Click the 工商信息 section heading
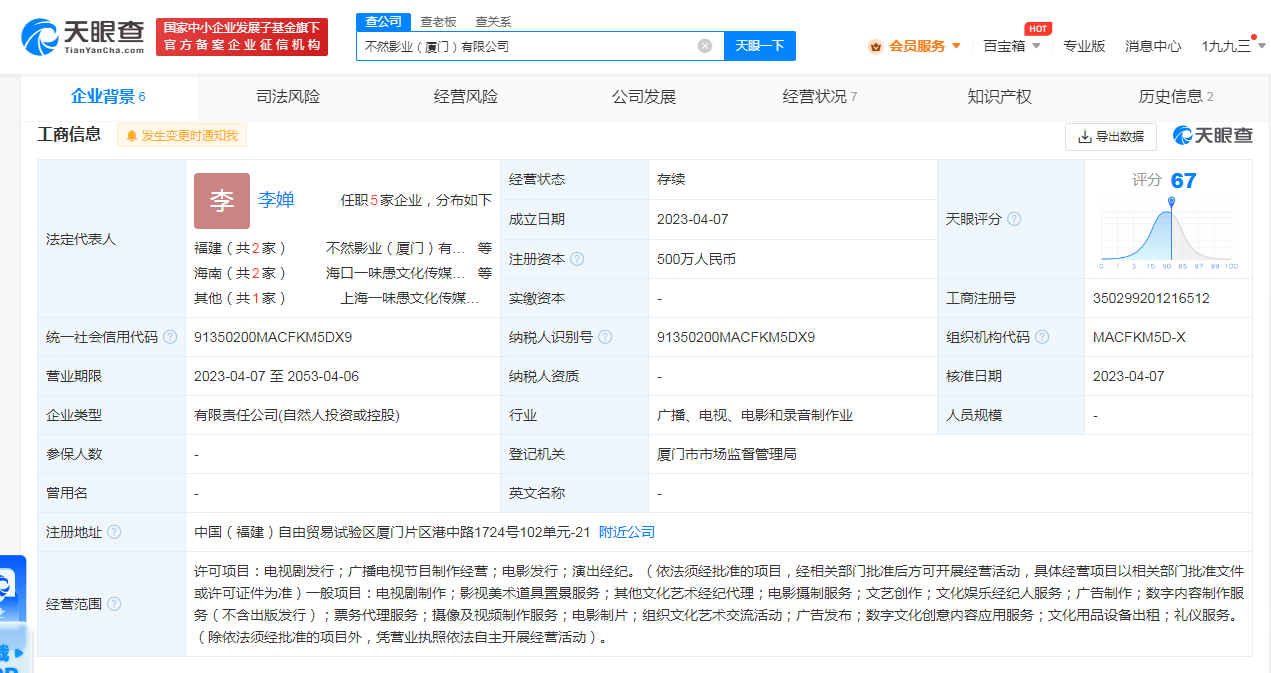 click(70, 134)
